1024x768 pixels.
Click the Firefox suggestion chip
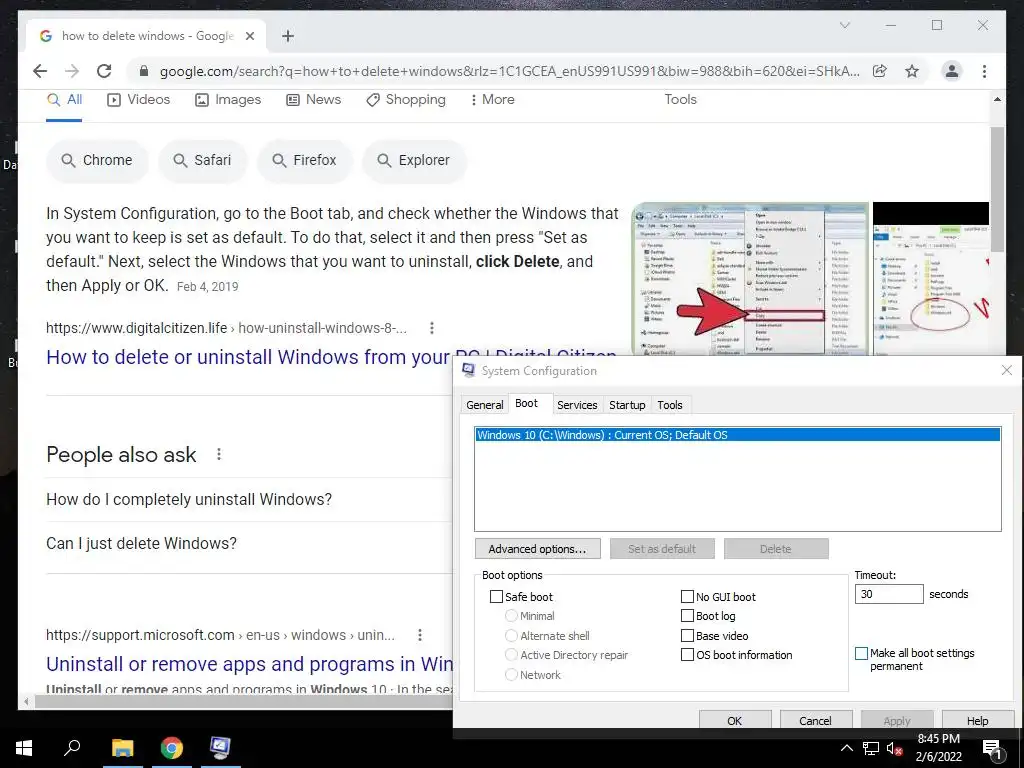coord(304,160)
